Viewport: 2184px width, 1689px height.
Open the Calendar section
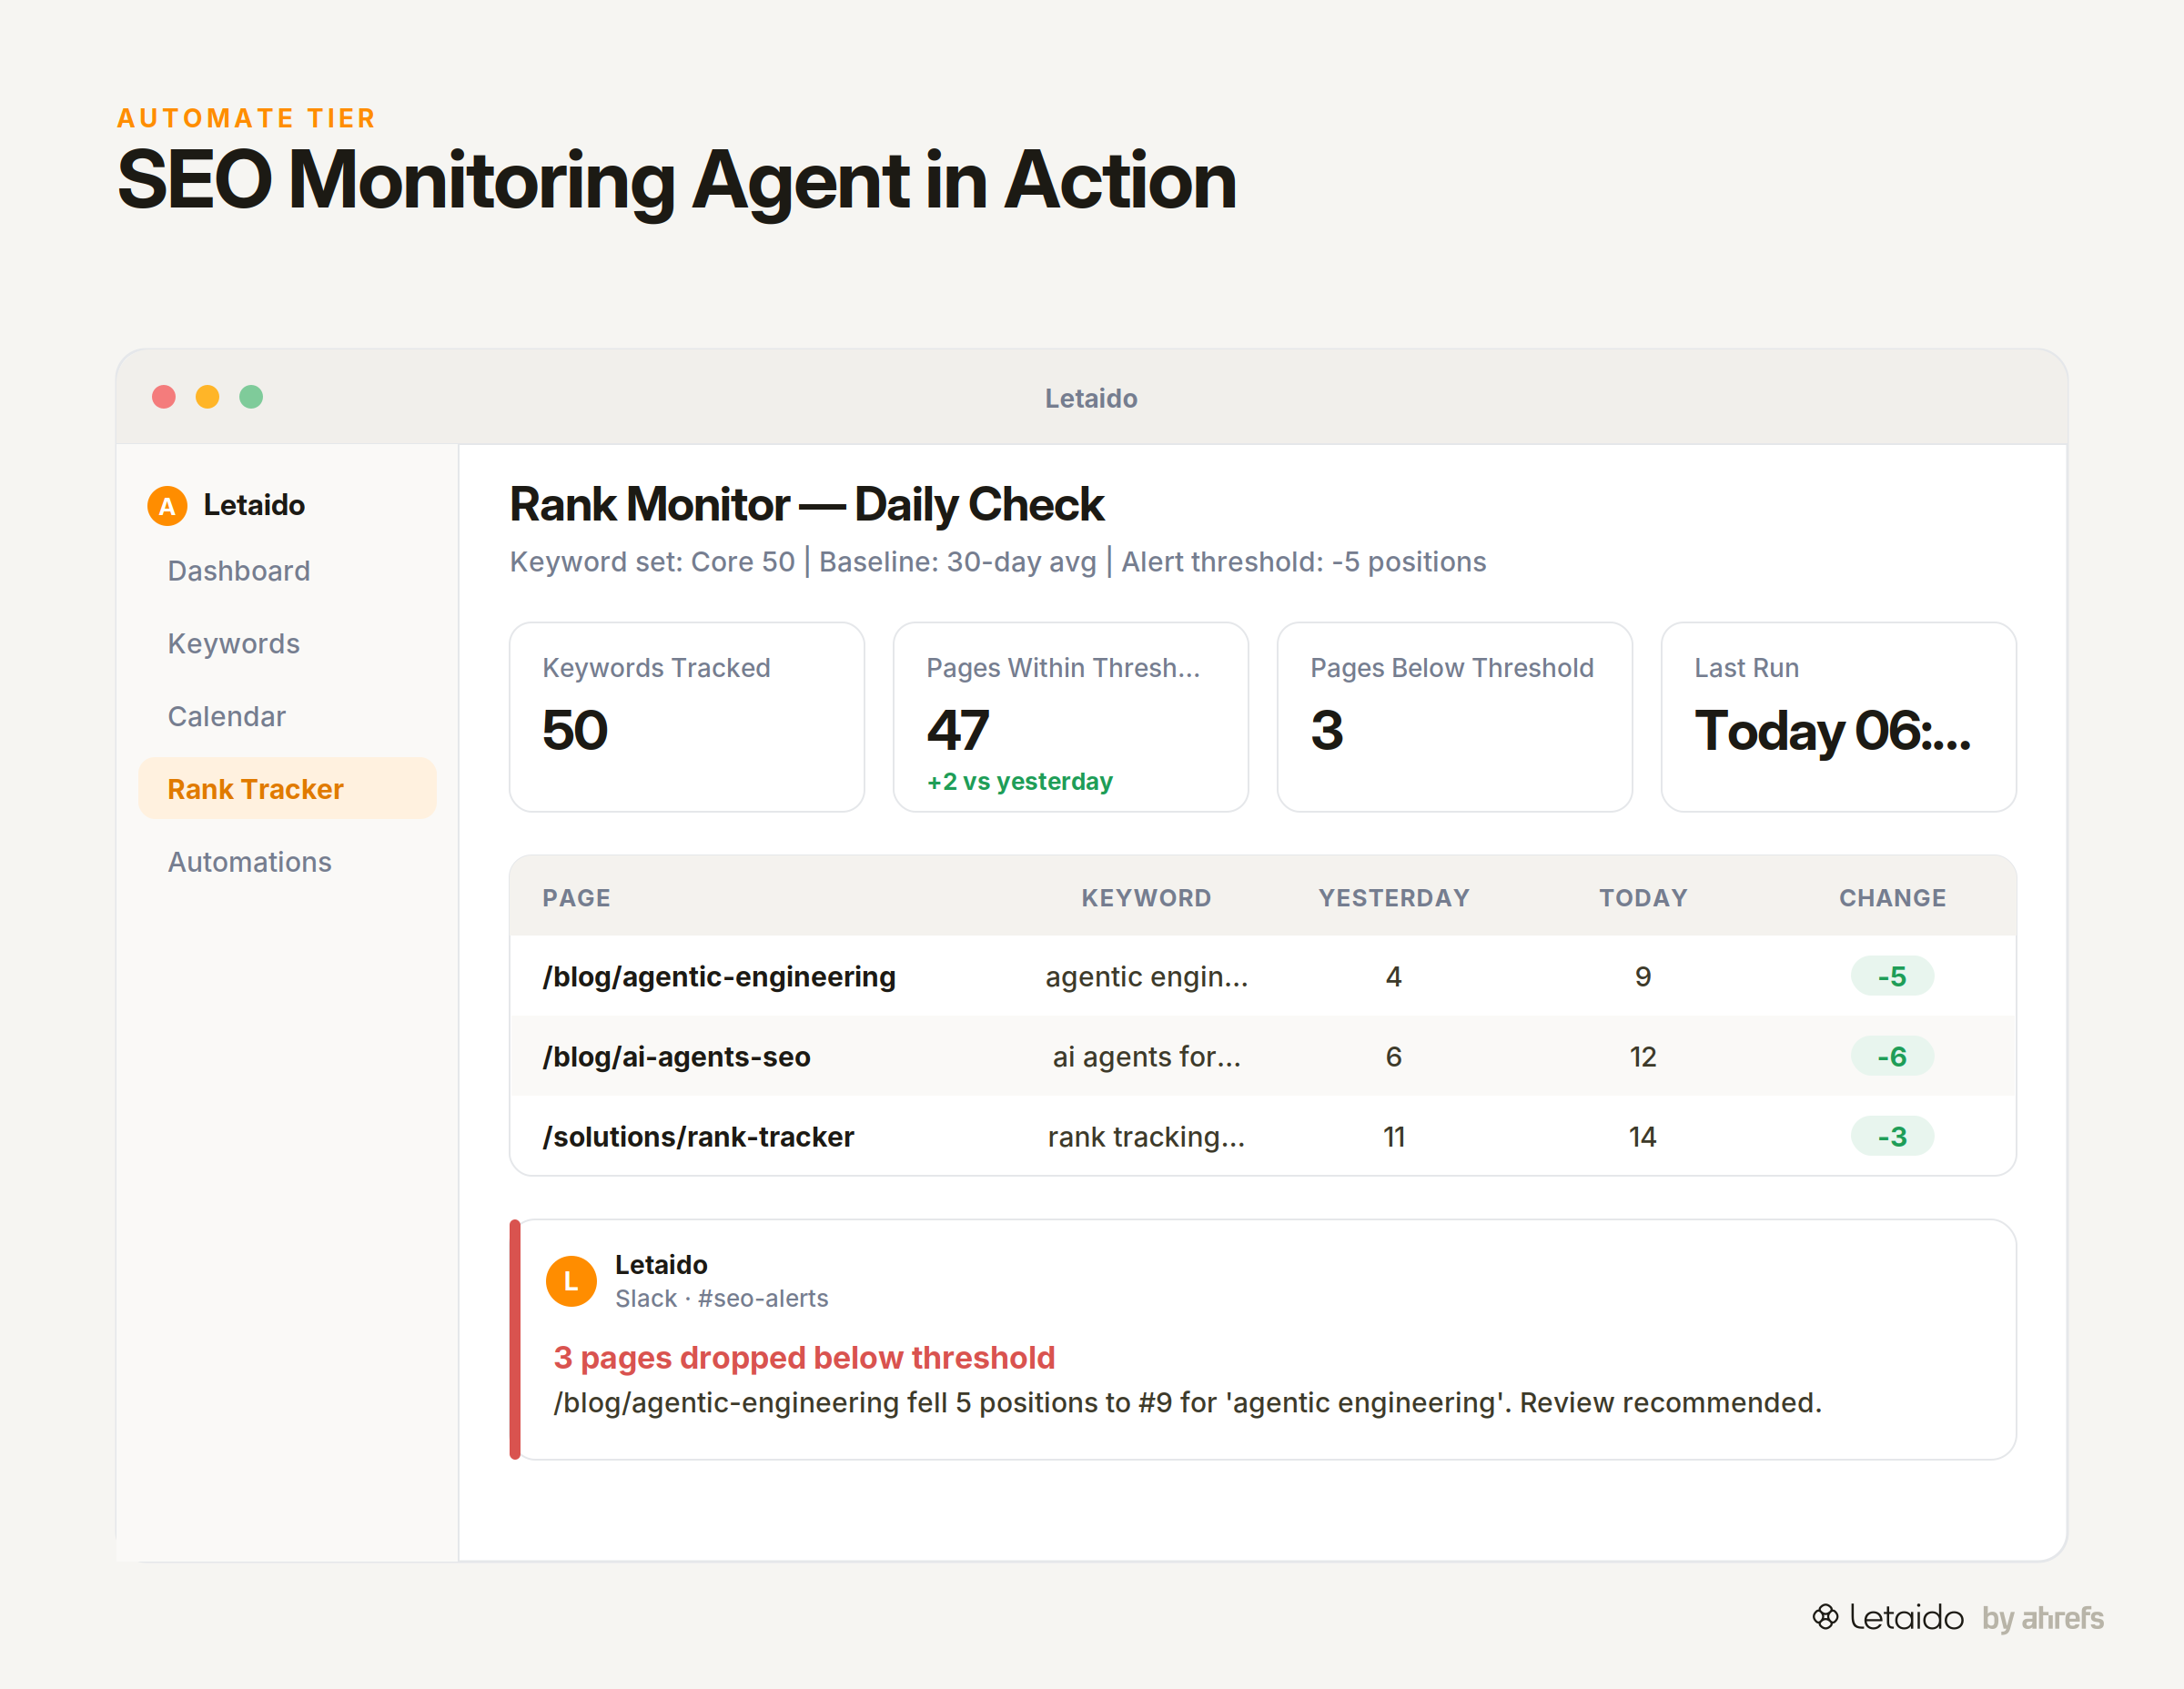(287, 717)
